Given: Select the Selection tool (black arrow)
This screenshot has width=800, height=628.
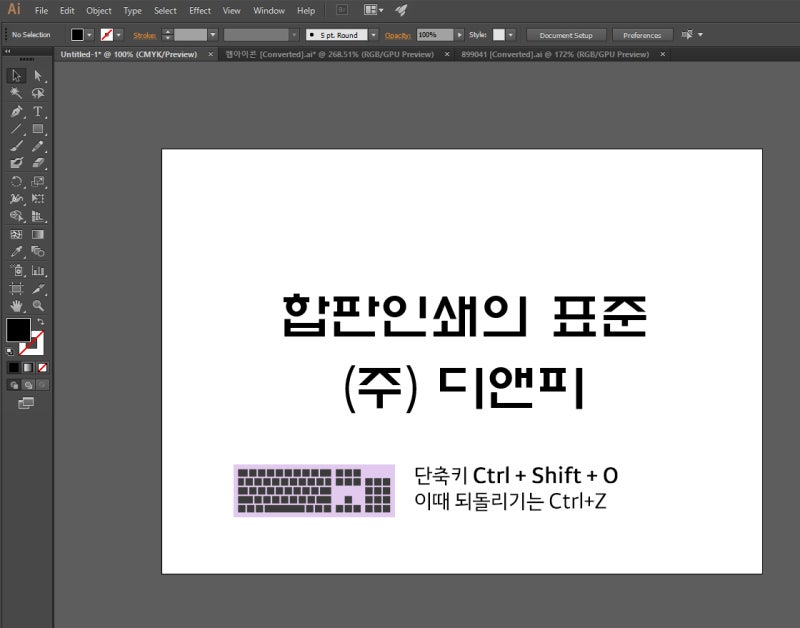Looking at the screenshot, I should (16, 76).
